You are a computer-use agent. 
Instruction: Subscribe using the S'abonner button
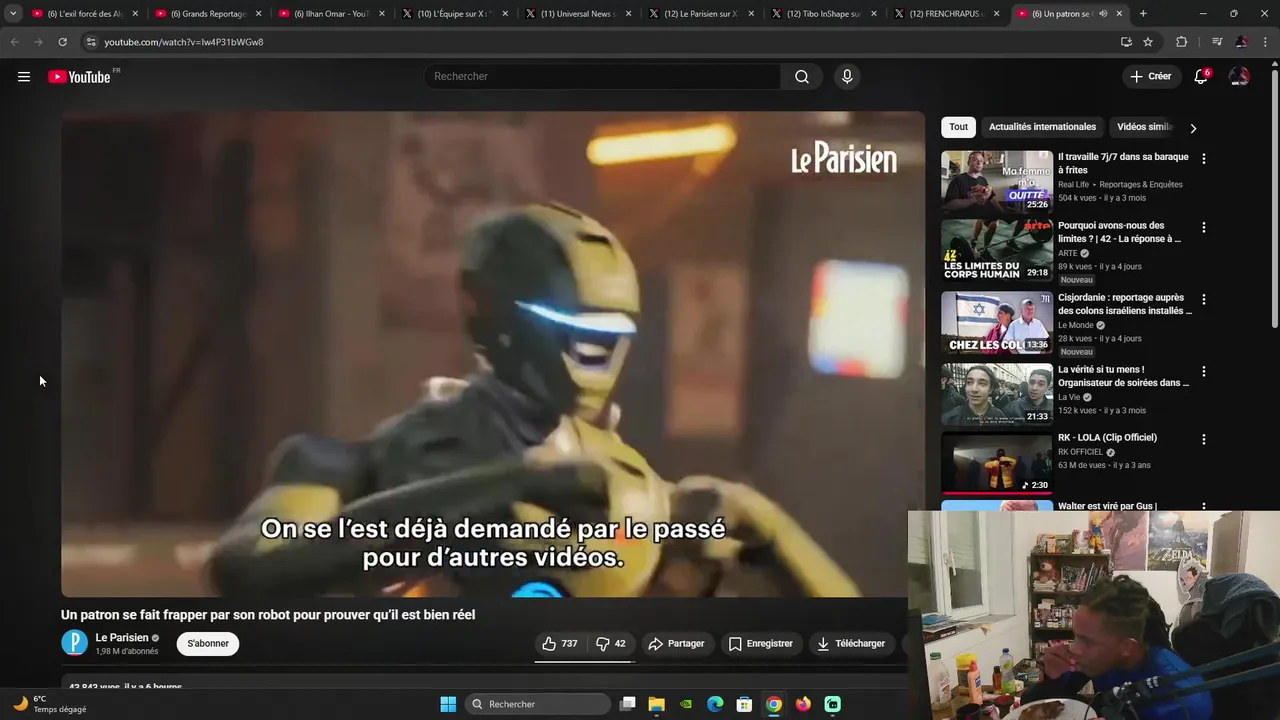click(x=208, y=644)
